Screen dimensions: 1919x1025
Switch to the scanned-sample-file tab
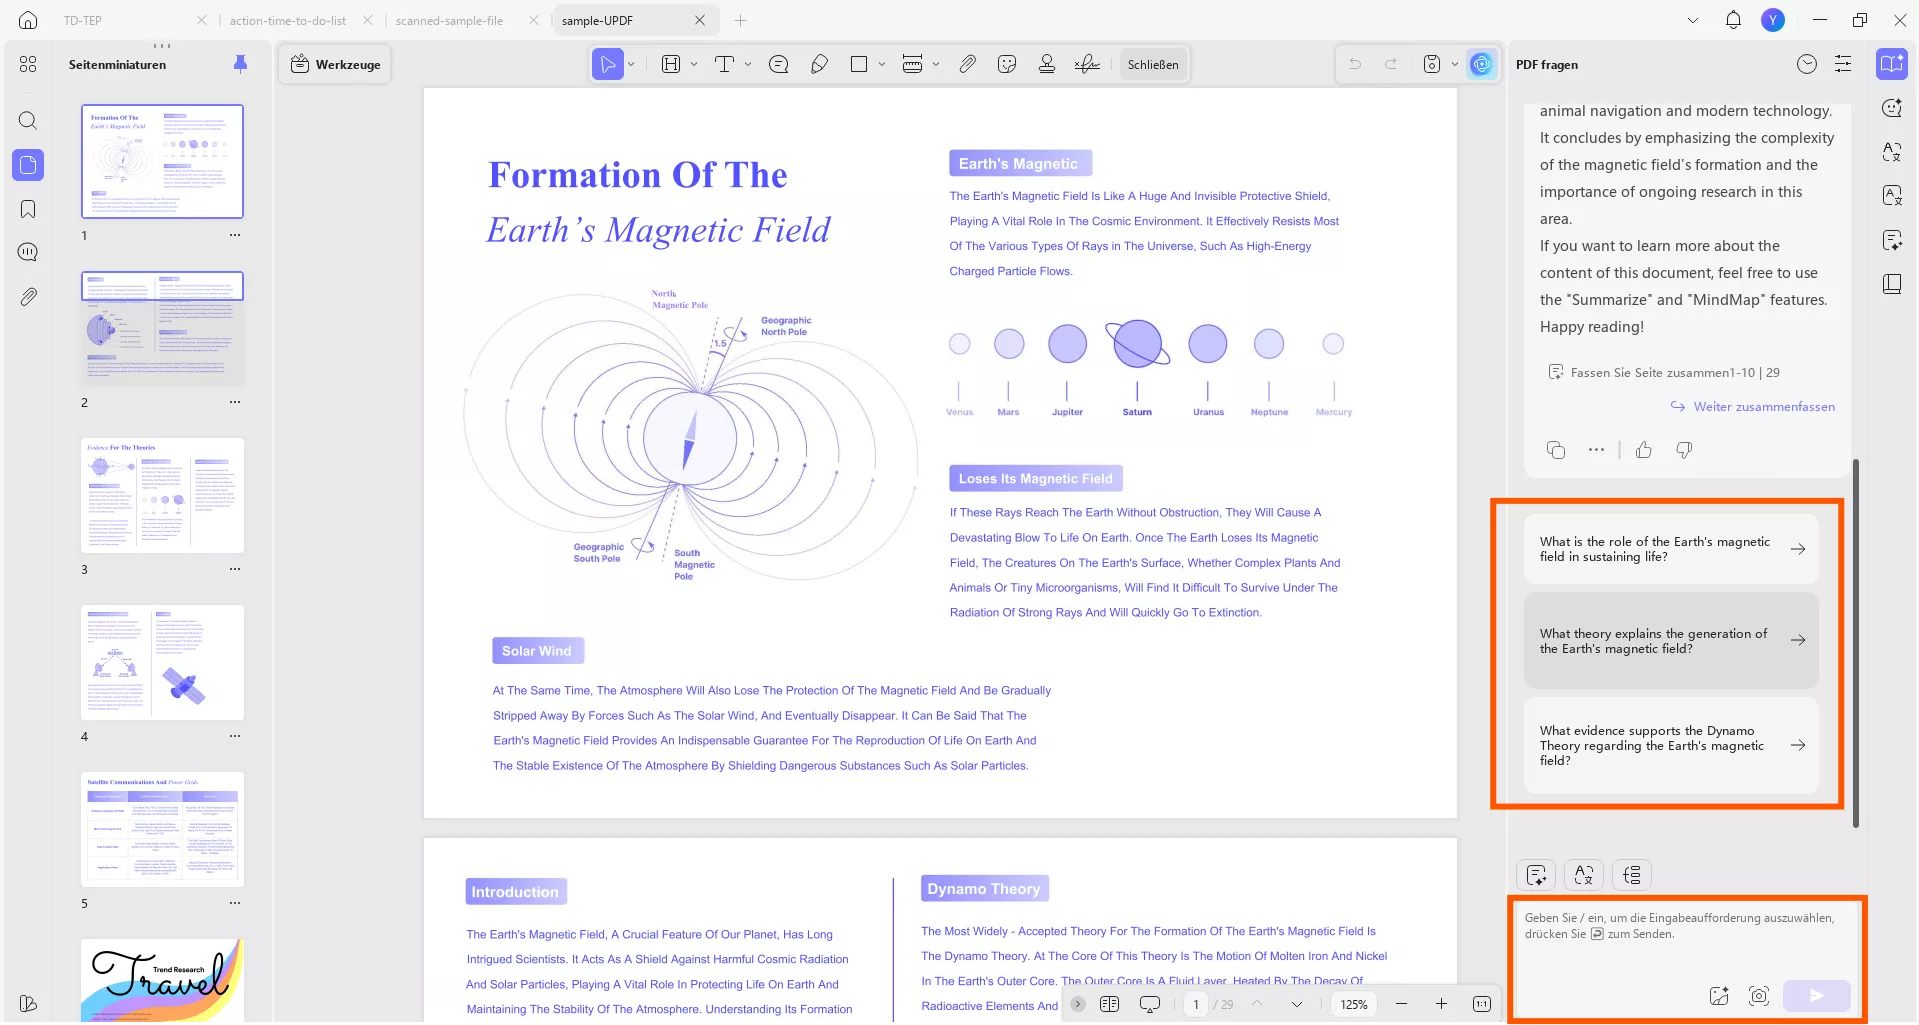click(x=449, y=20)
